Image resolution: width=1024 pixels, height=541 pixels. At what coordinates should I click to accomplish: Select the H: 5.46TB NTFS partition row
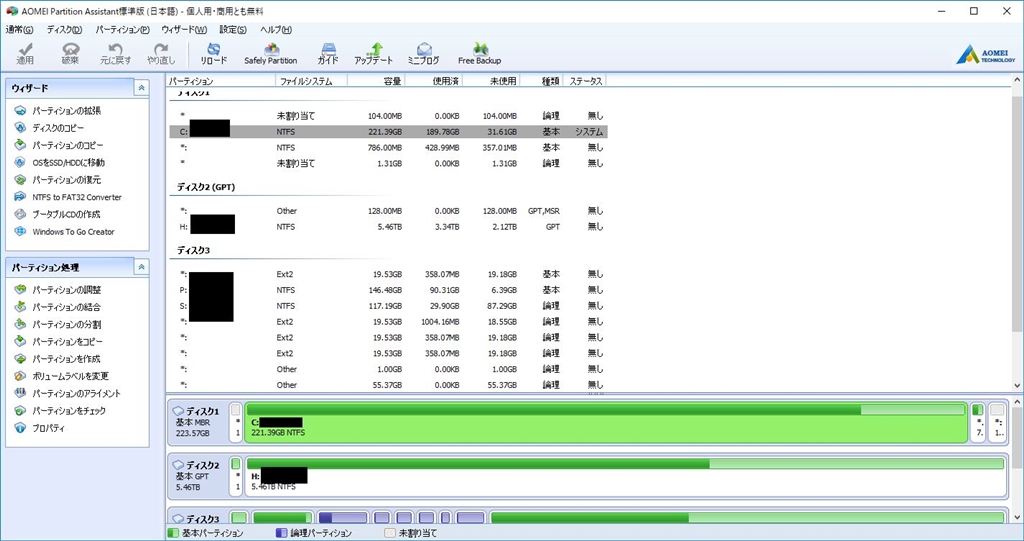click(x=388, y=227)
